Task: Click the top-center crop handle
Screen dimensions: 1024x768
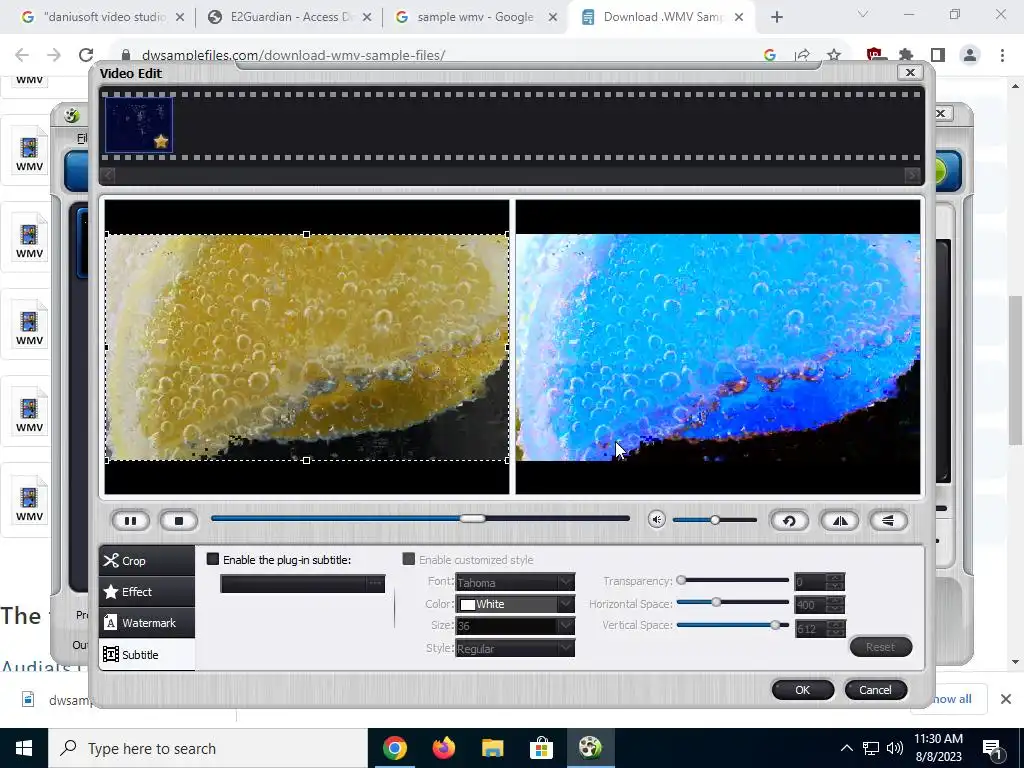Action: click(306, 234)
